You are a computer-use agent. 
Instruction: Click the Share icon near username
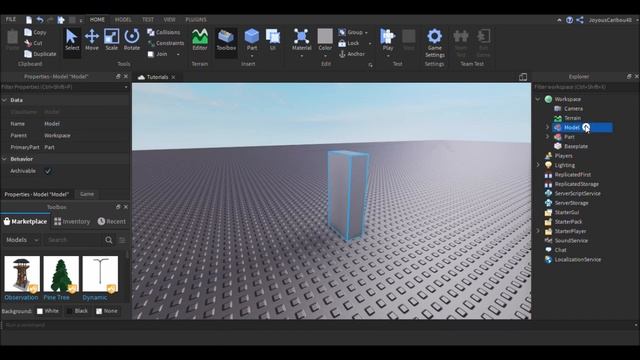[580, 20]
